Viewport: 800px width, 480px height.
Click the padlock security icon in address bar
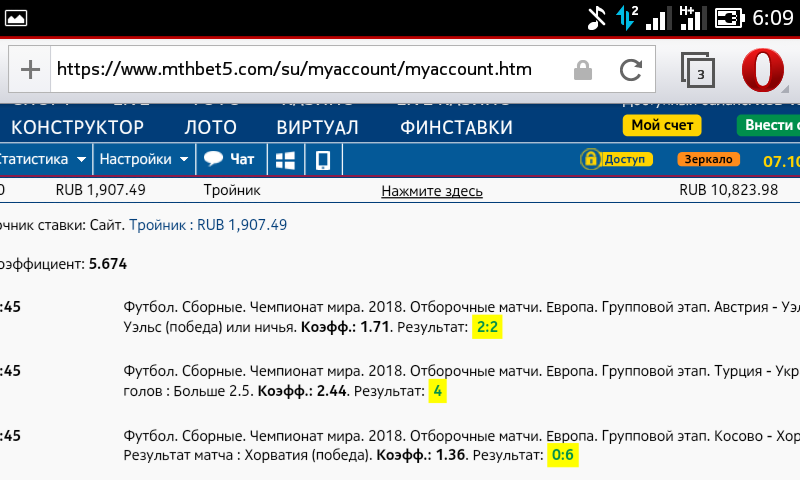[x=582, y=70]
